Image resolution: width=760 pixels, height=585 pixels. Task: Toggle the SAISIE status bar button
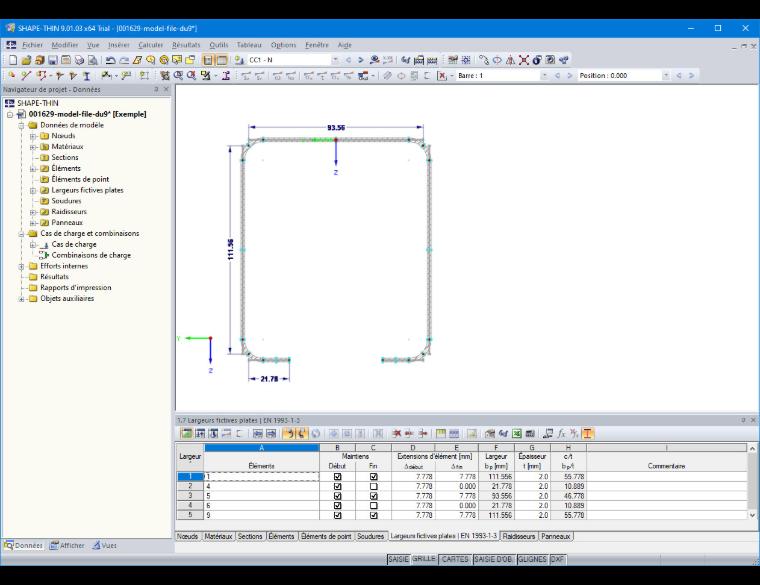[398, 559]
